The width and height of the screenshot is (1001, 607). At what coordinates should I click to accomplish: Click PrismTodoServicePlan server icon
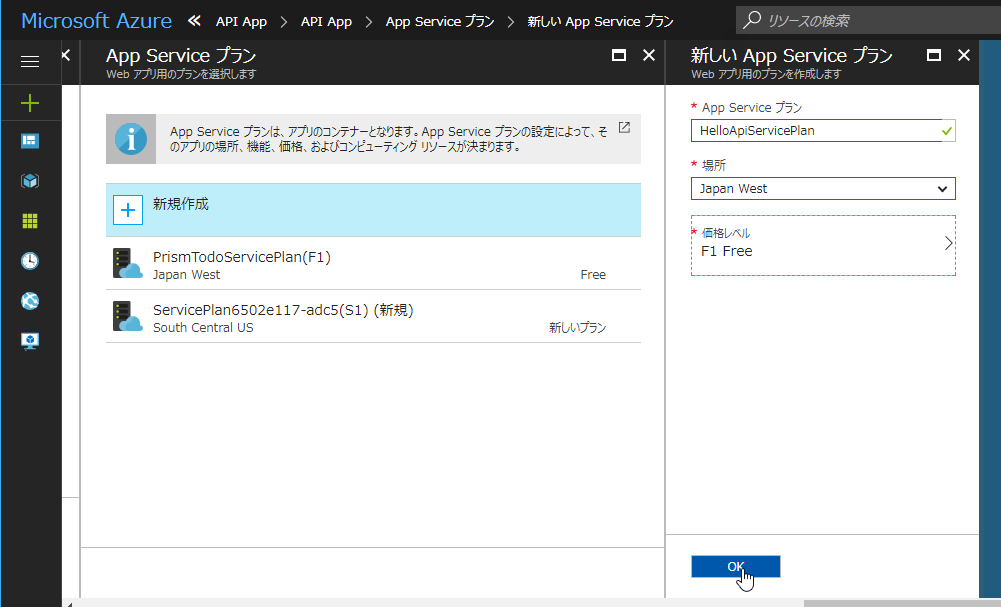tap(128, 264)
